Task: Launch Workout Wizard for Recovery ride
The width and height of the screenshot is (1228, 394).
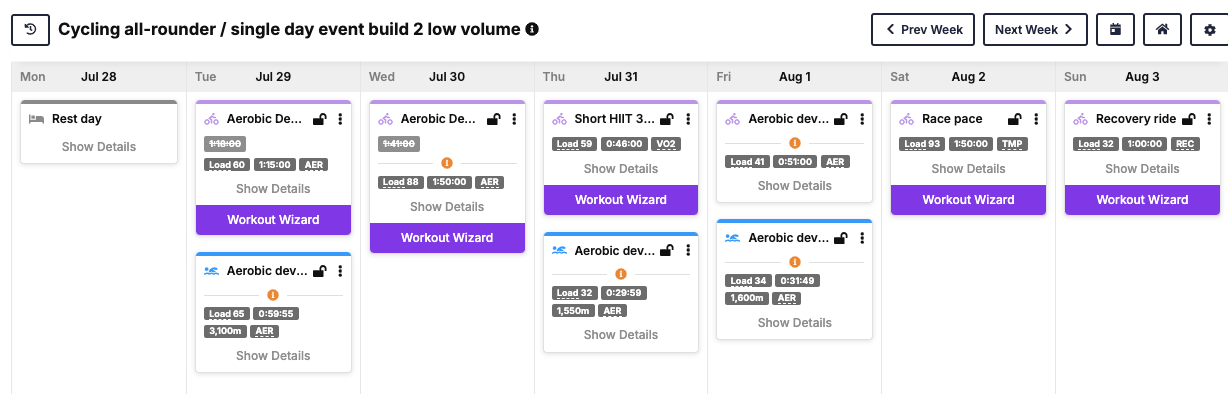Action: coord(1142,200)
